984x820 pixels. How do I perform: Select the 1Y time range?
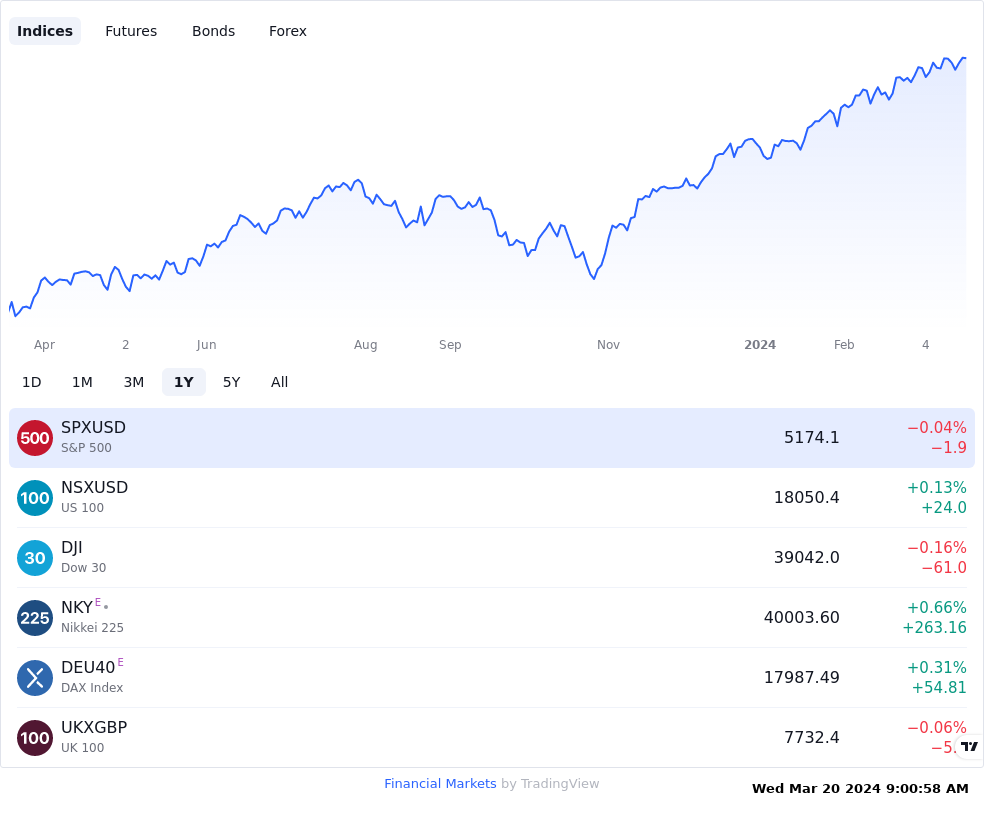184,382
